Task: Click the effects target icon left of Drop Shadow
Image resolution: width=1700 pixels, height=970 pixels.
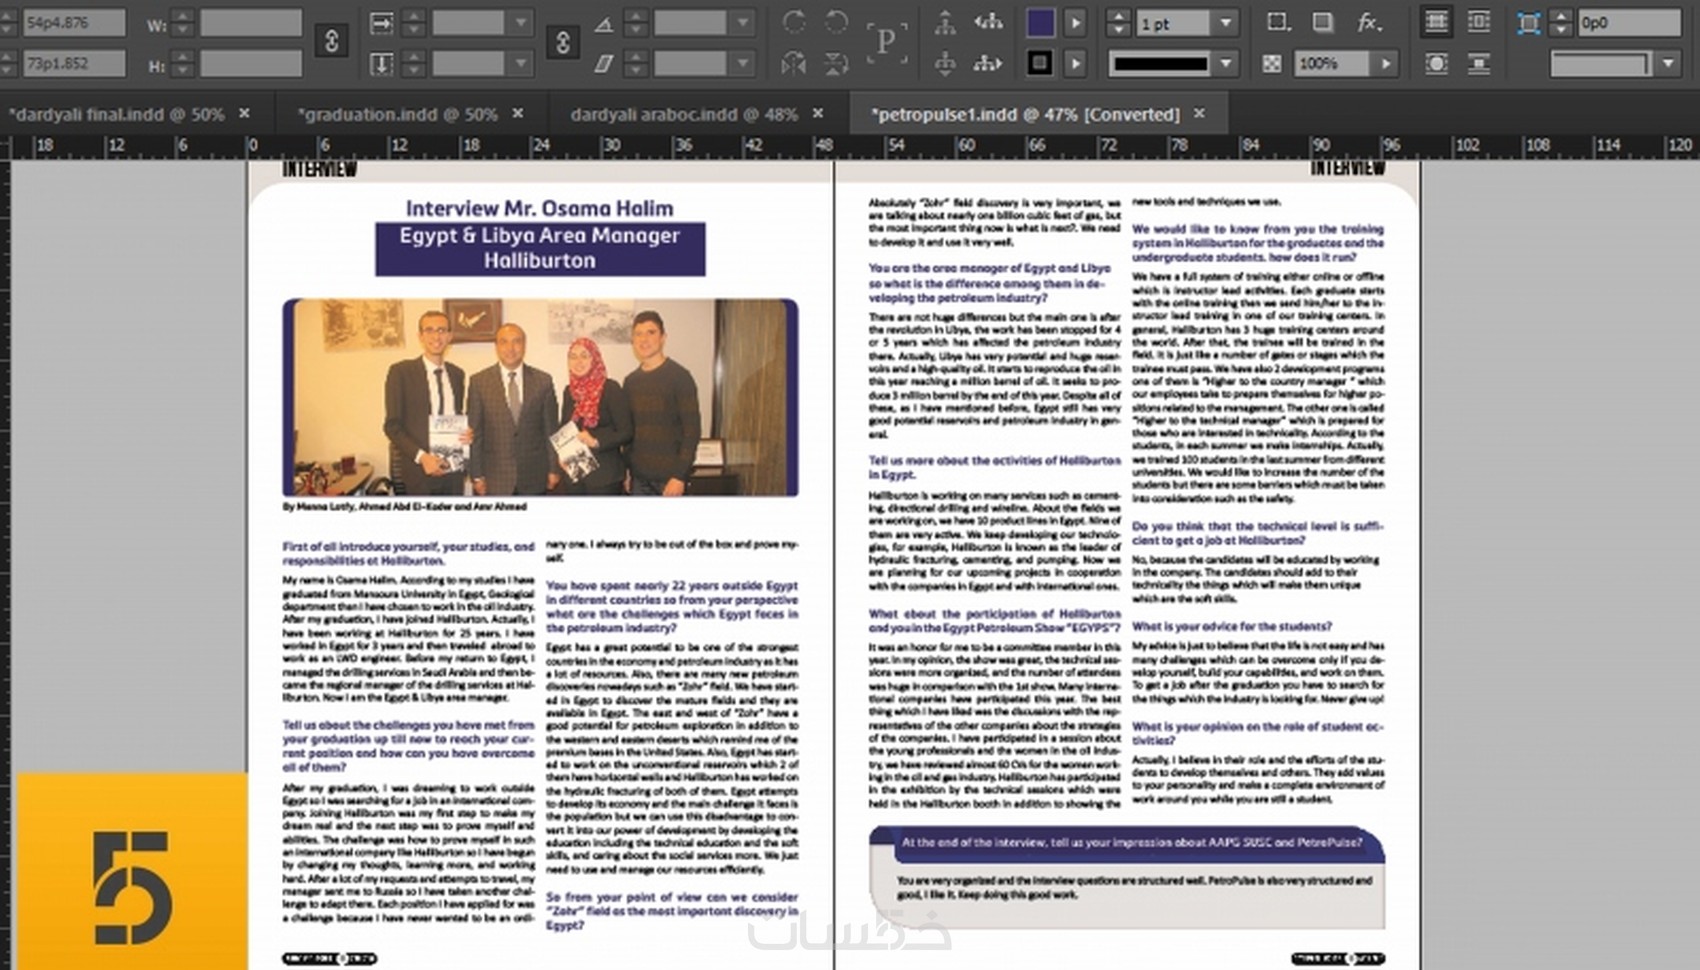Action: [x=1278, y=22]
